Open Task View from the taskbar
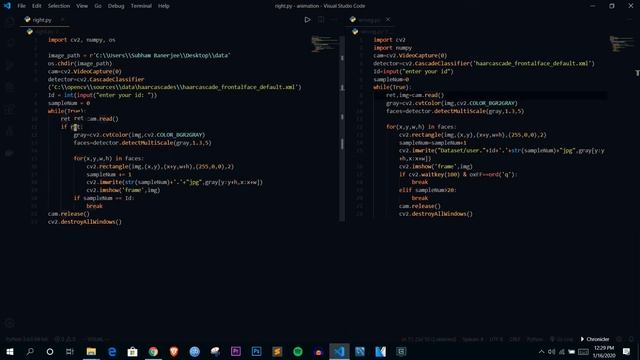The image size is (640, 360). coord(70,351)
